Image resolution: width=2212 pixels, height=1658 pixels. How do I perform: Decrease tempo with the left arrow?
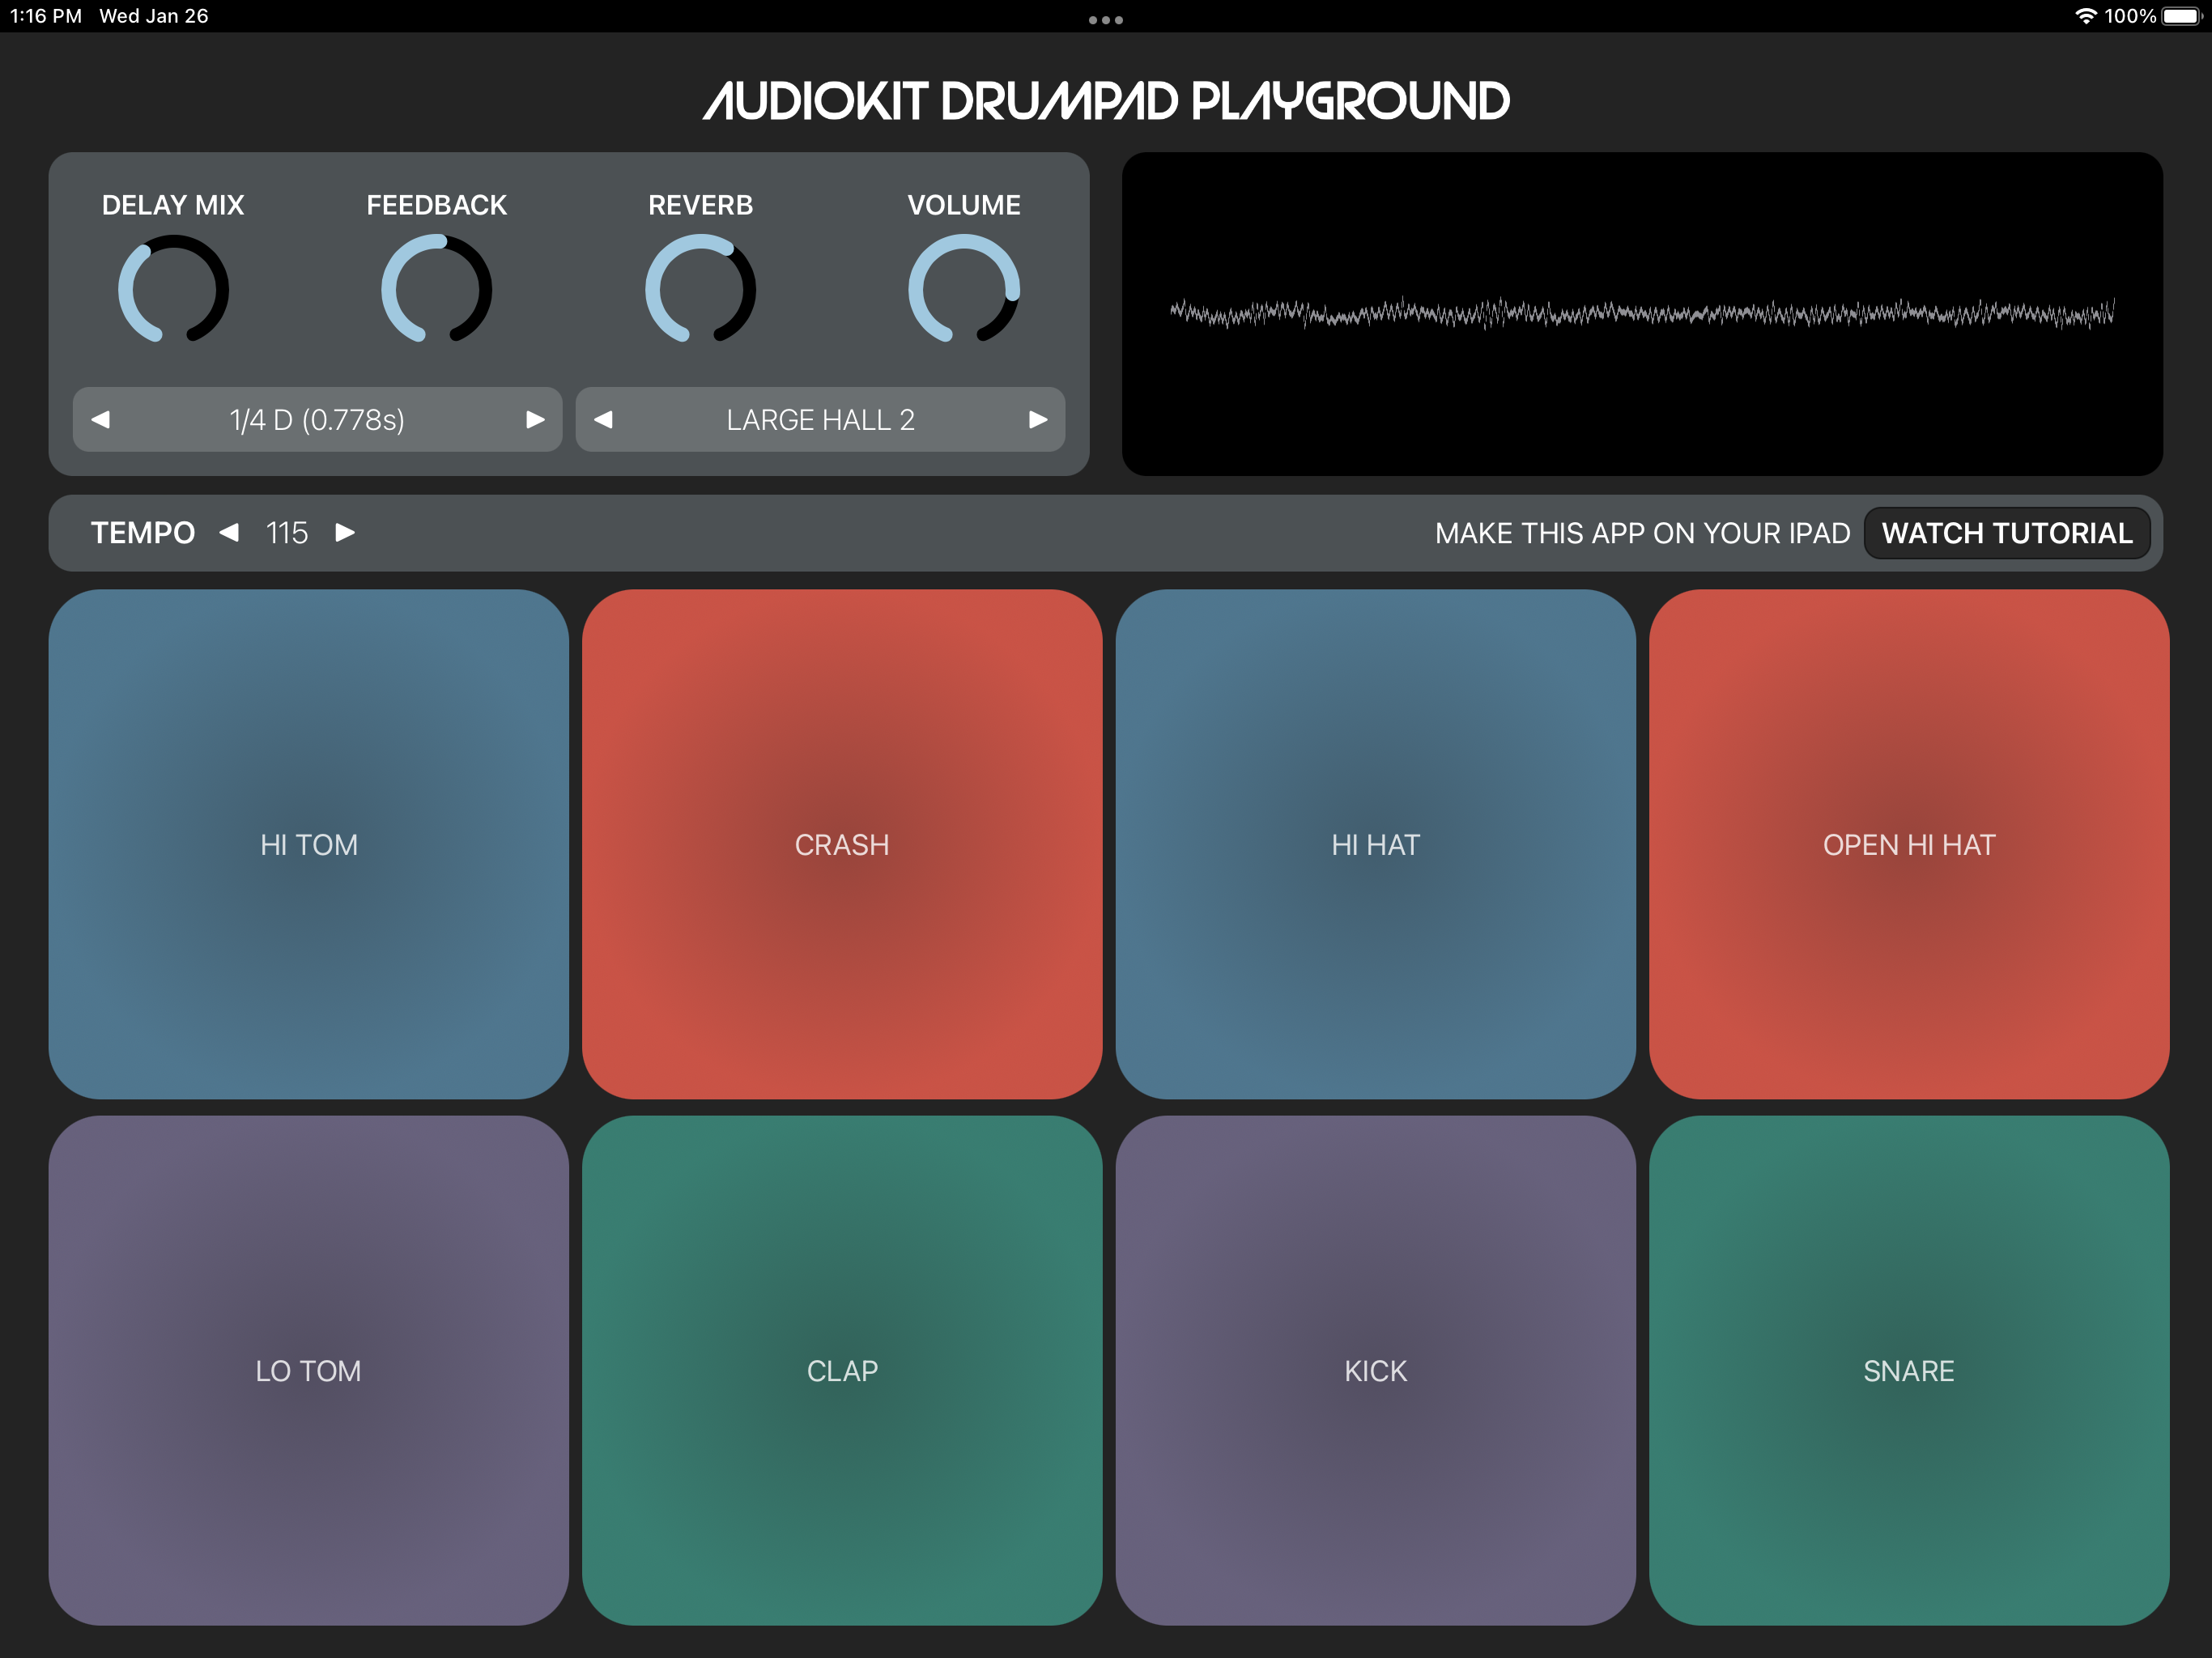coord(229,532)
